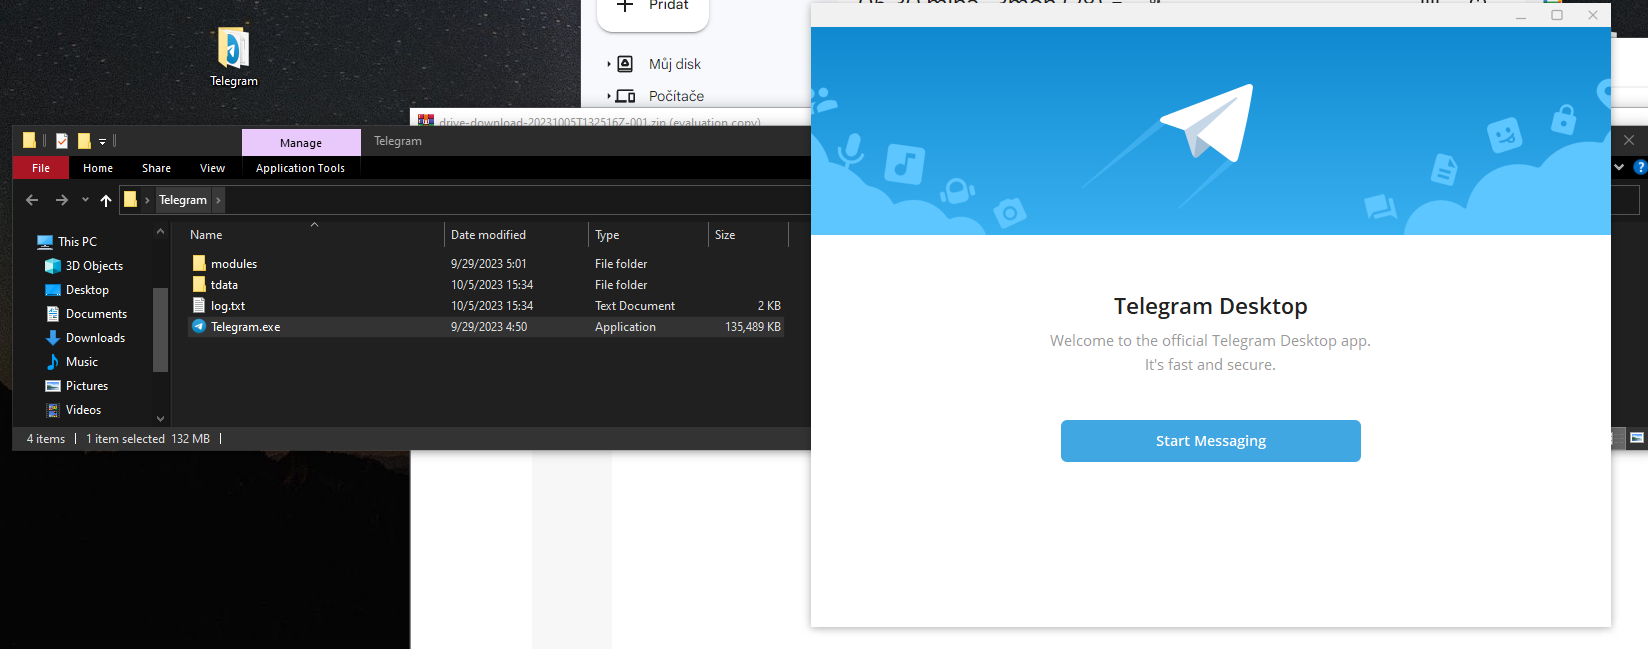Expand Počítače in Google Drive sidebar
The width and height of the screenshot is (1648, 649).
click(x=609, y=96)
